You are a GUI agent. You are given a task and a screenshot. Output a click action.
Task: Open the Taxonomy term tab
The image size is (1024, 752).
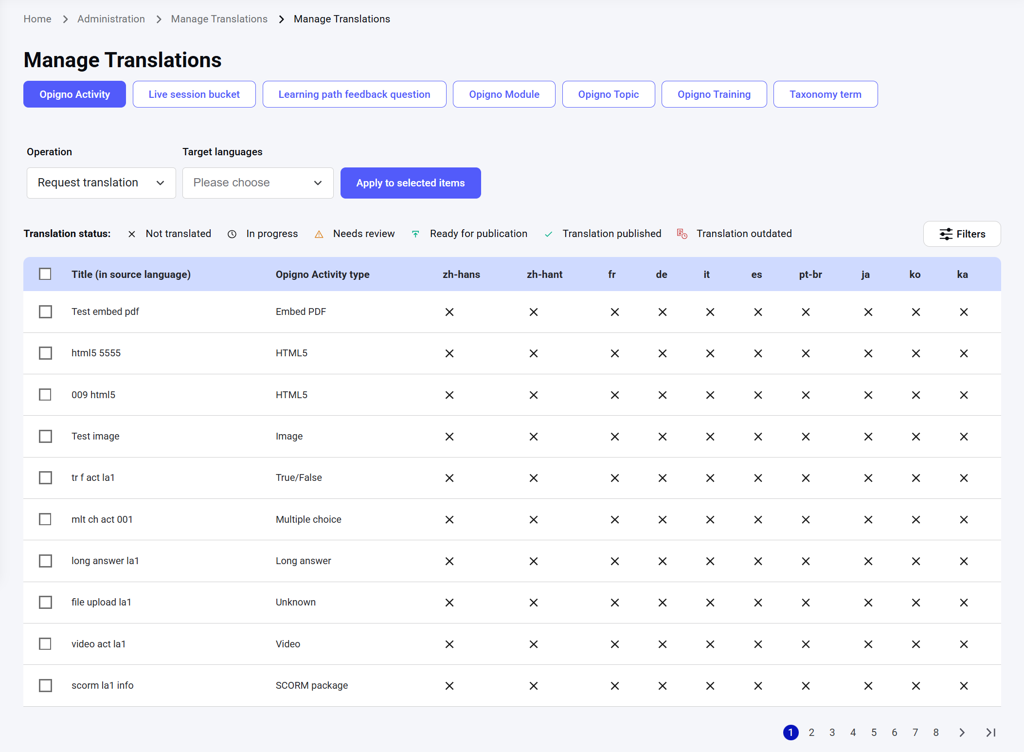[825, 94]
